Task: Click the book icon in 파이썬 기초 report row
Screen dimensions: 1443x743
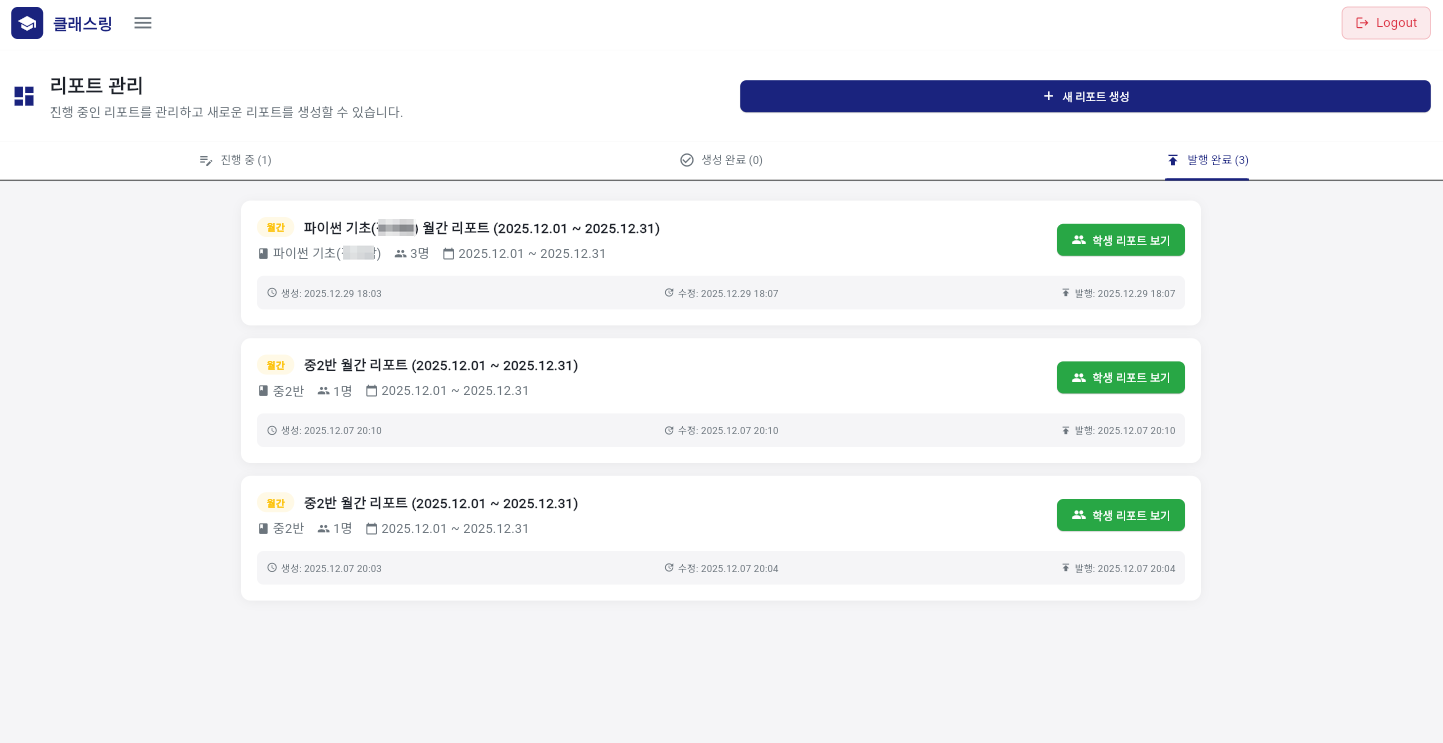Action: pyautogui.click(x=264, y=254)
